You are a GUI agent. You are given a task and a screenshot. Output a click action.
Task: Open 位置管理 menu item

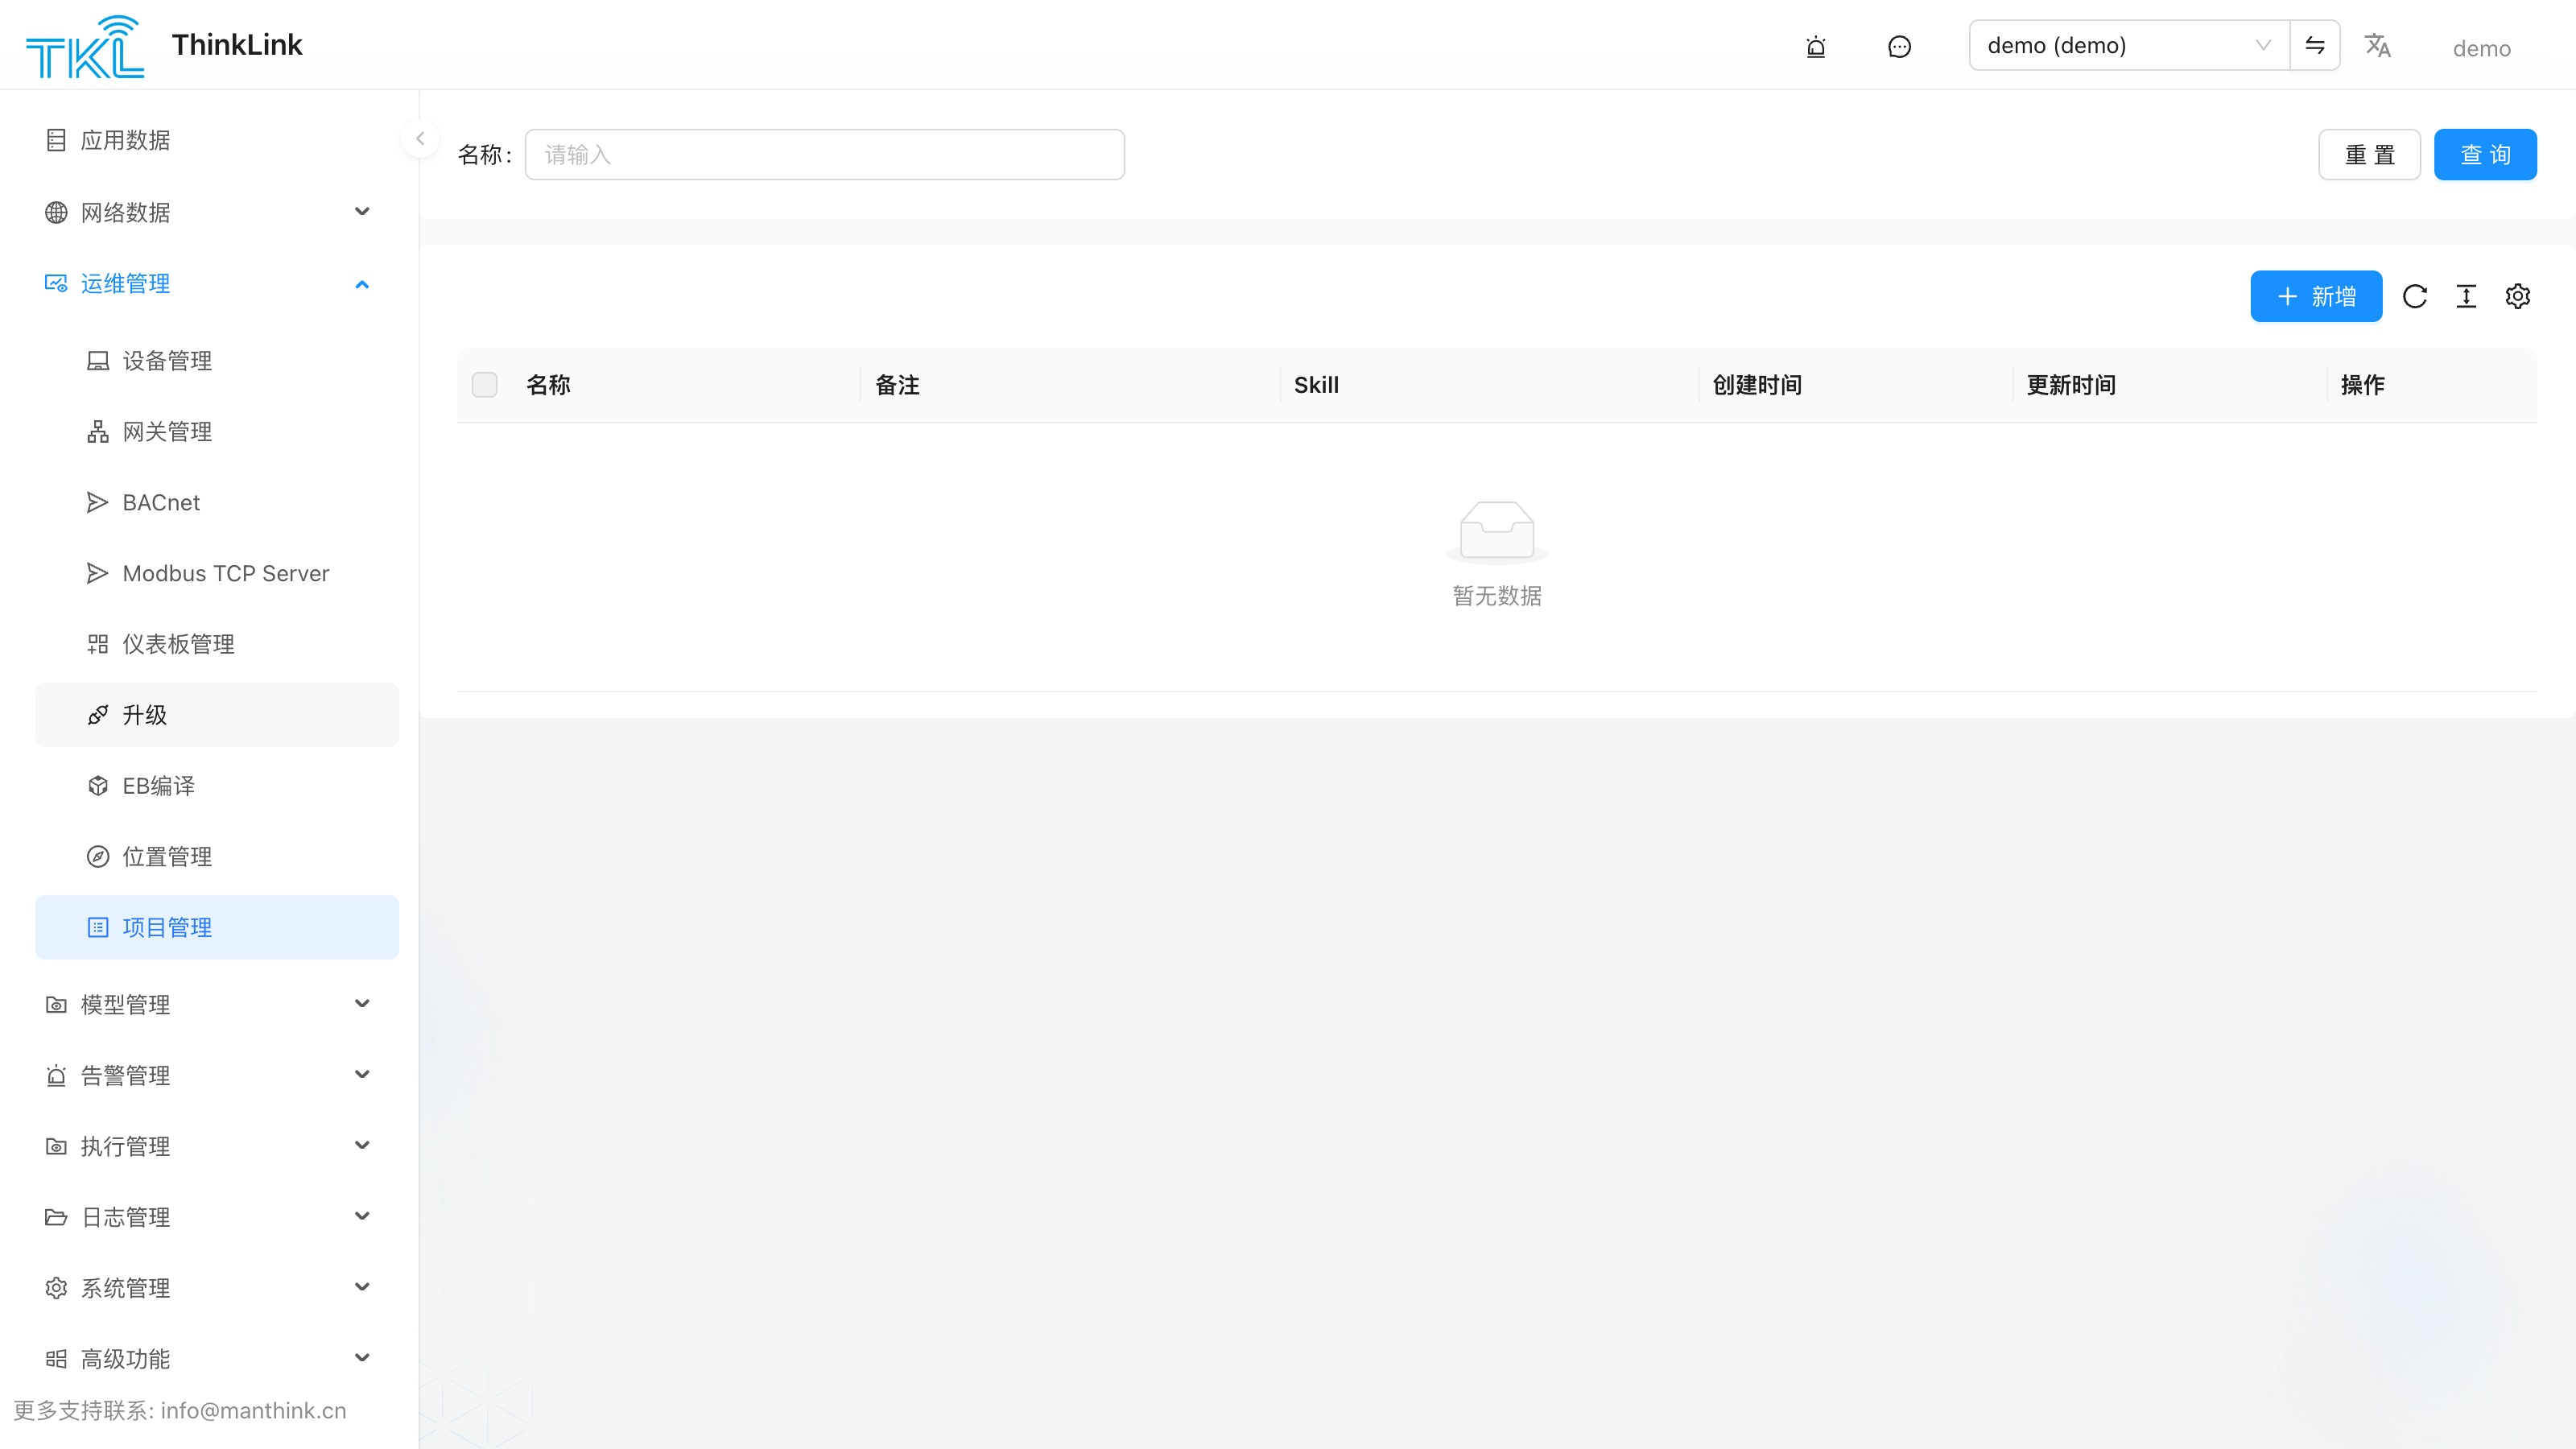coord(217,857)
